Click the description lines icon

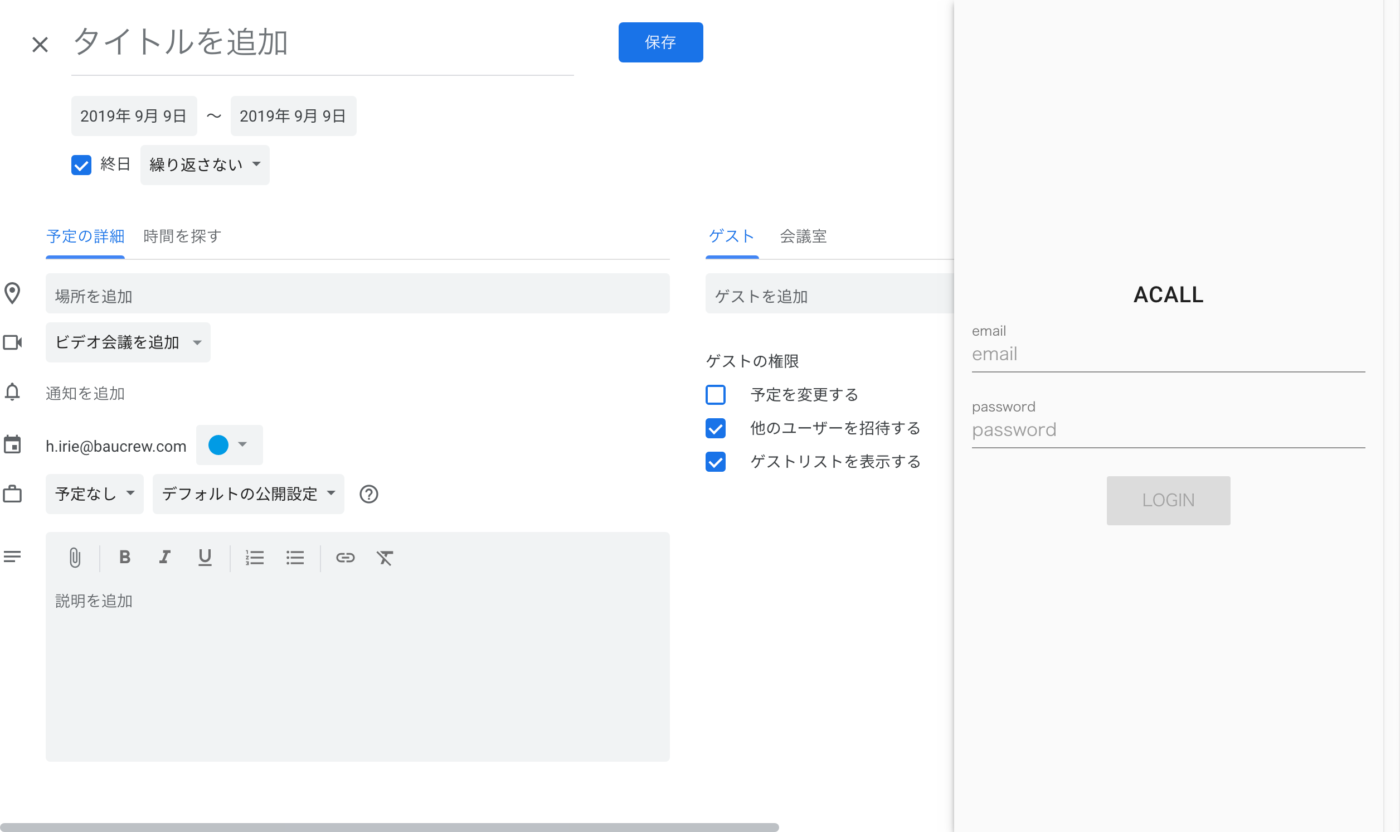[x=13, y=556]
